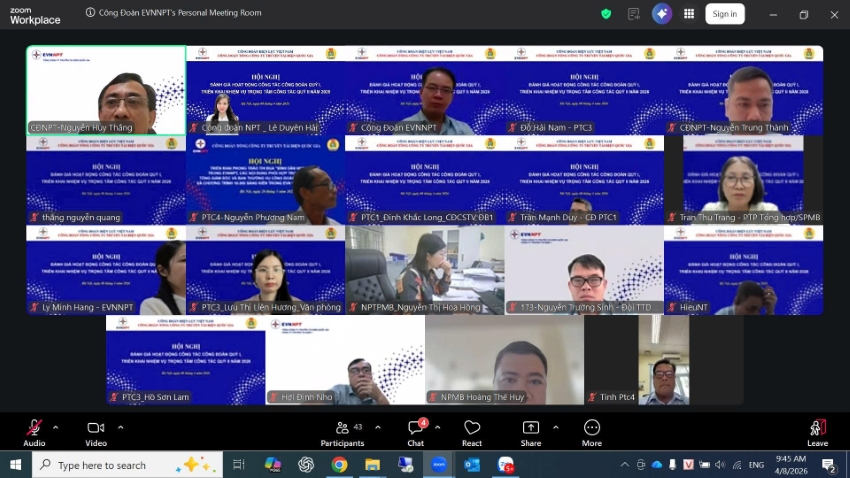Click the Zoom icon in taskbar

click(439, 464)
